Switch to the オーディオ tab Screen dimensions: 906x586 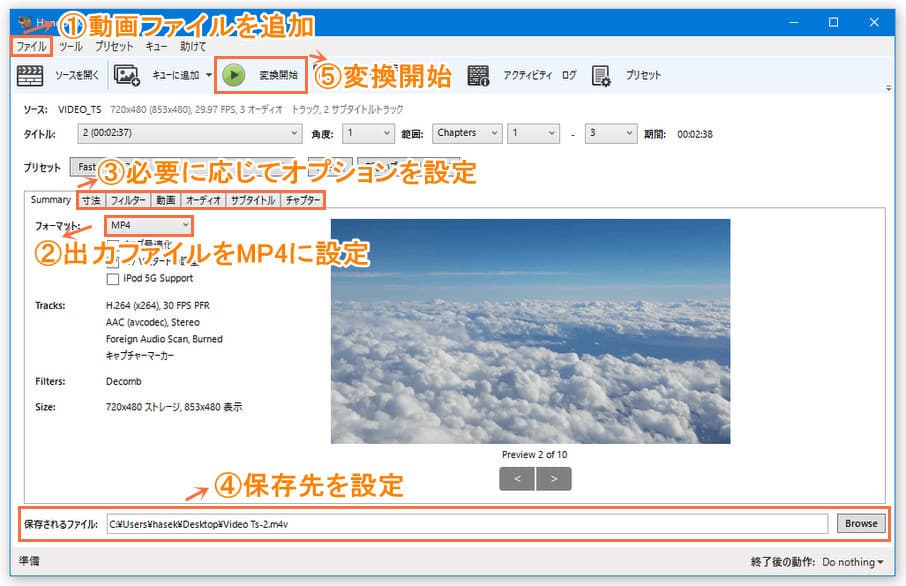(203, 200)
